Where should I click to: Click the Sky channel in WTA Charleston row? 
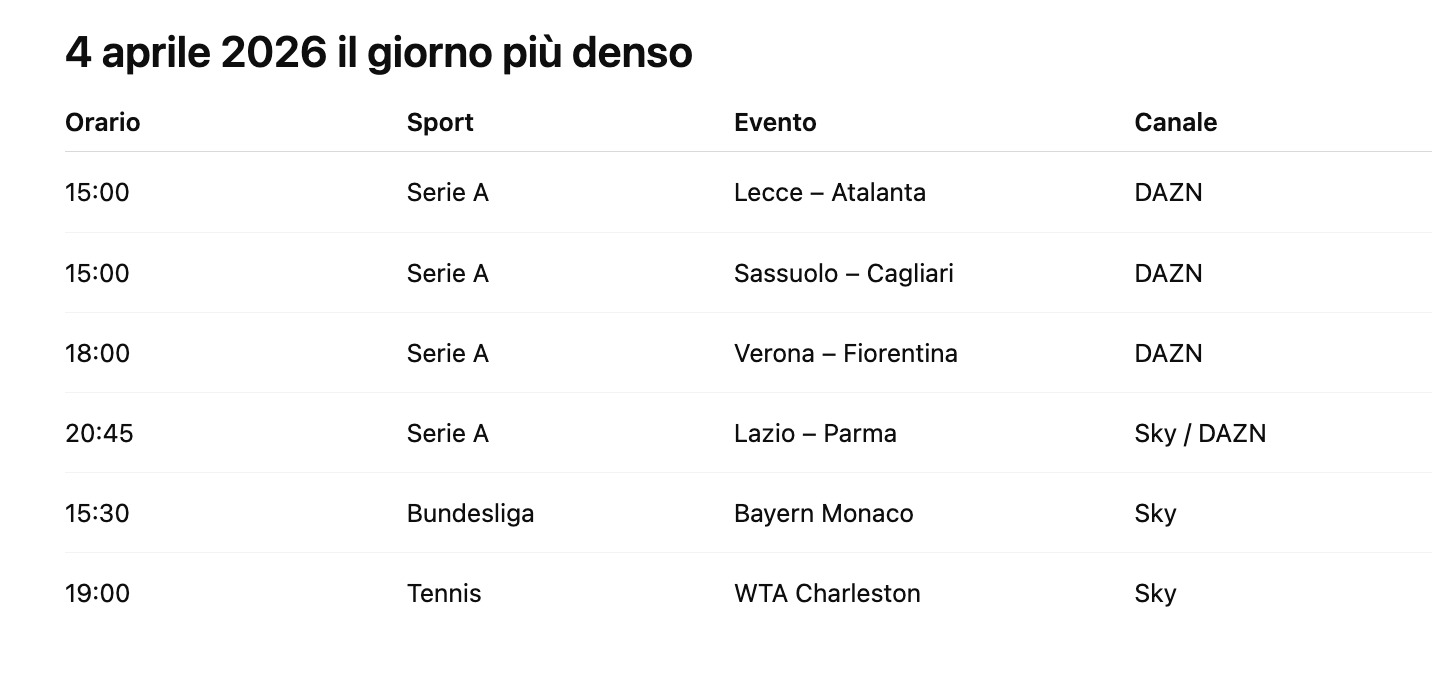(1155, 593)
